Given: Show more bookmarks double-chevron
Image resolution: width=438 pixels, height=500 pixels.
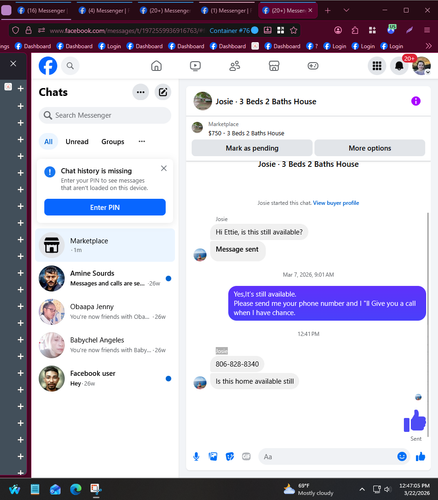Looking at the screenshot, I should [429, 46].
